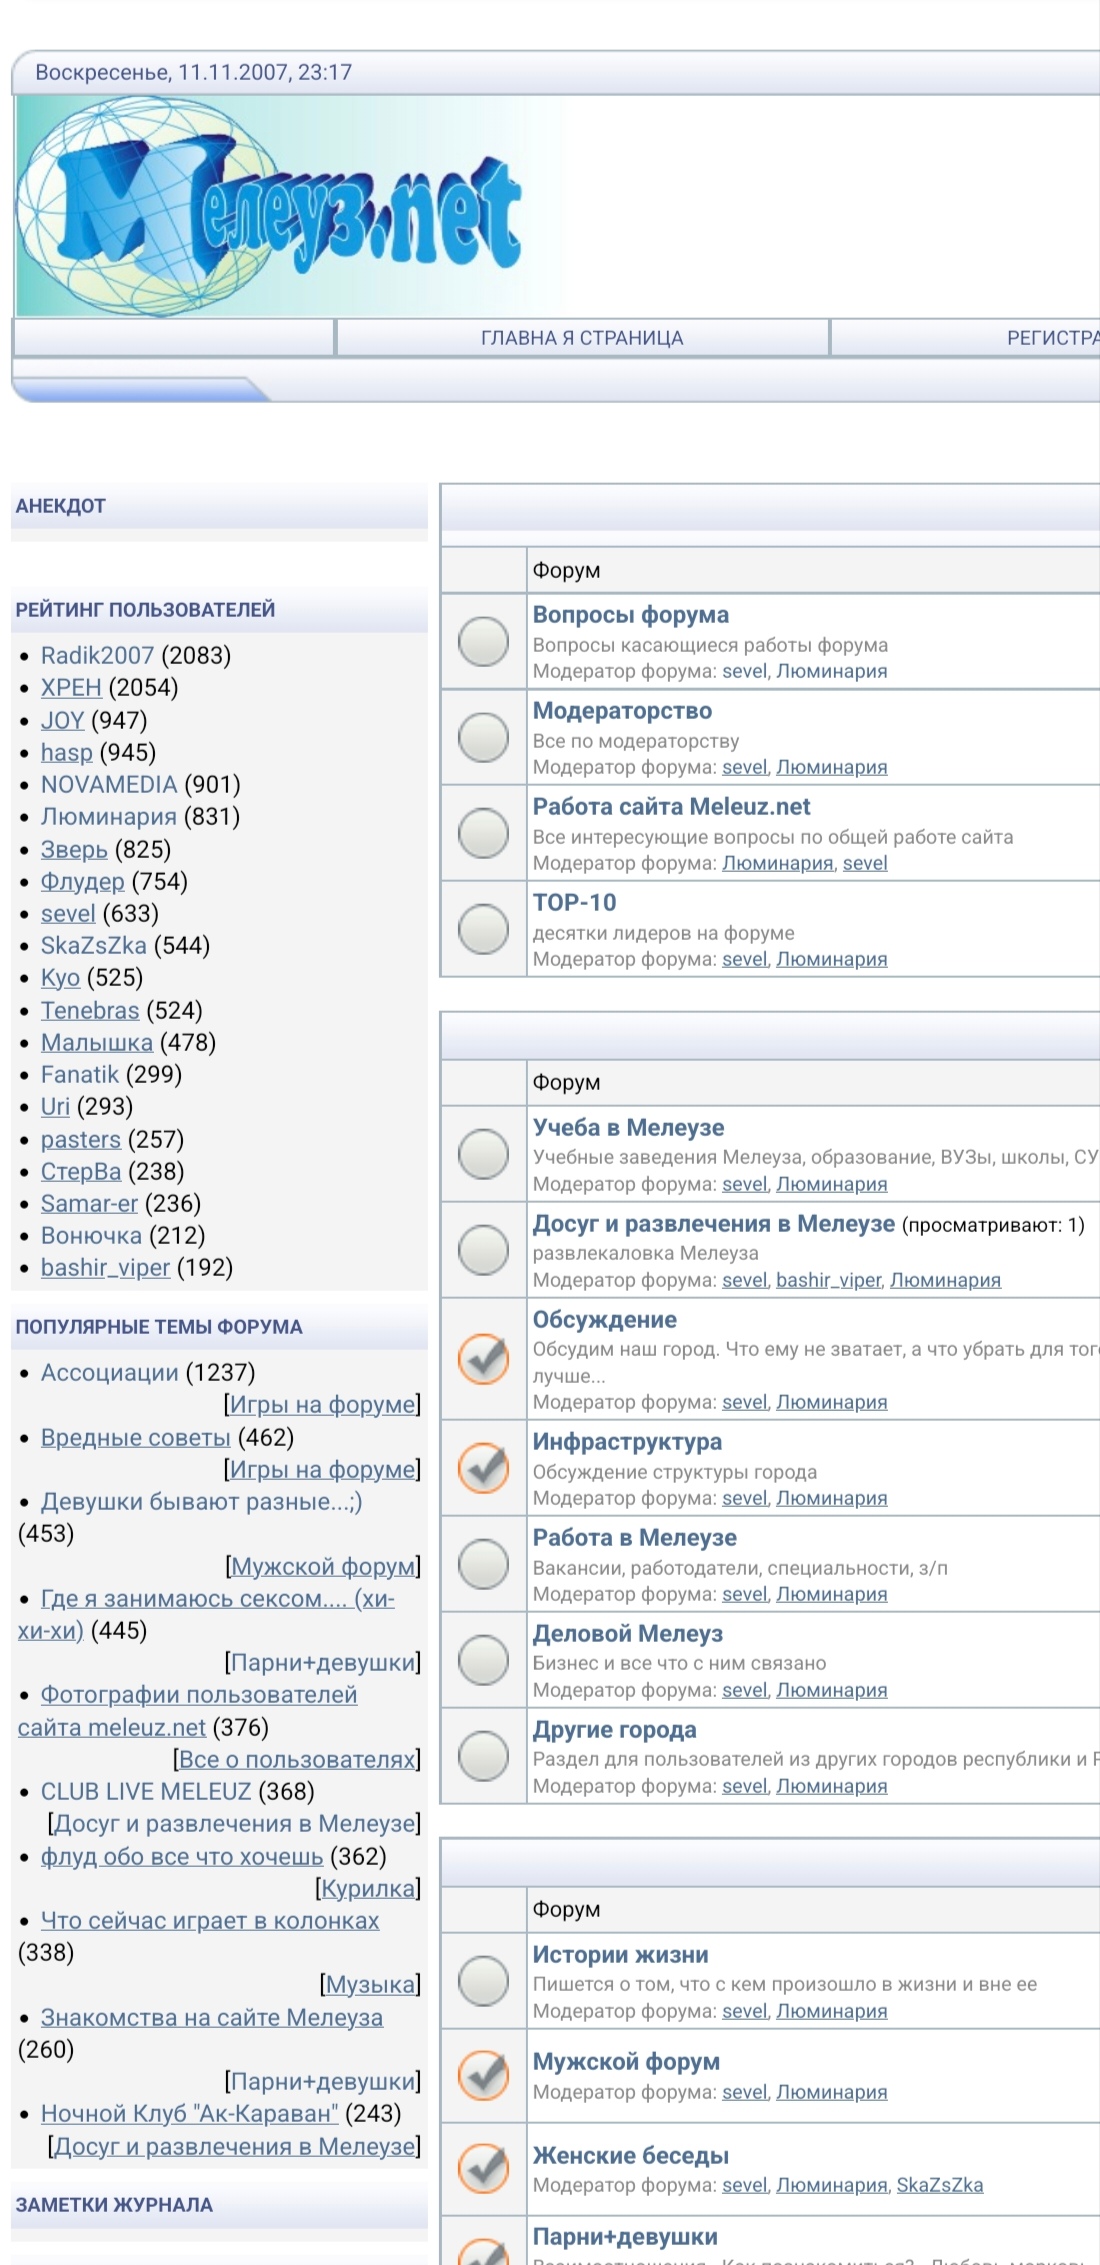
Task: Click the checked status icon beside Обсуждение
Action: click(x=483, y=1359)
